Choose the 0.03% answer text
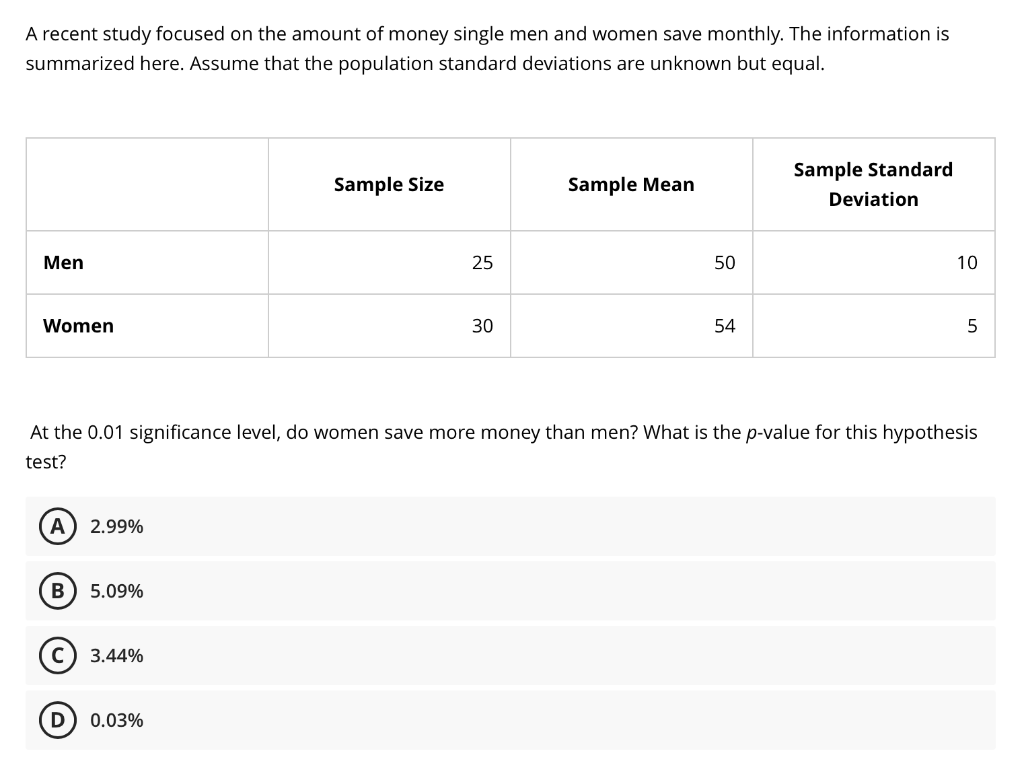This screenshot has height=782, width=1024. coord(116,721)
